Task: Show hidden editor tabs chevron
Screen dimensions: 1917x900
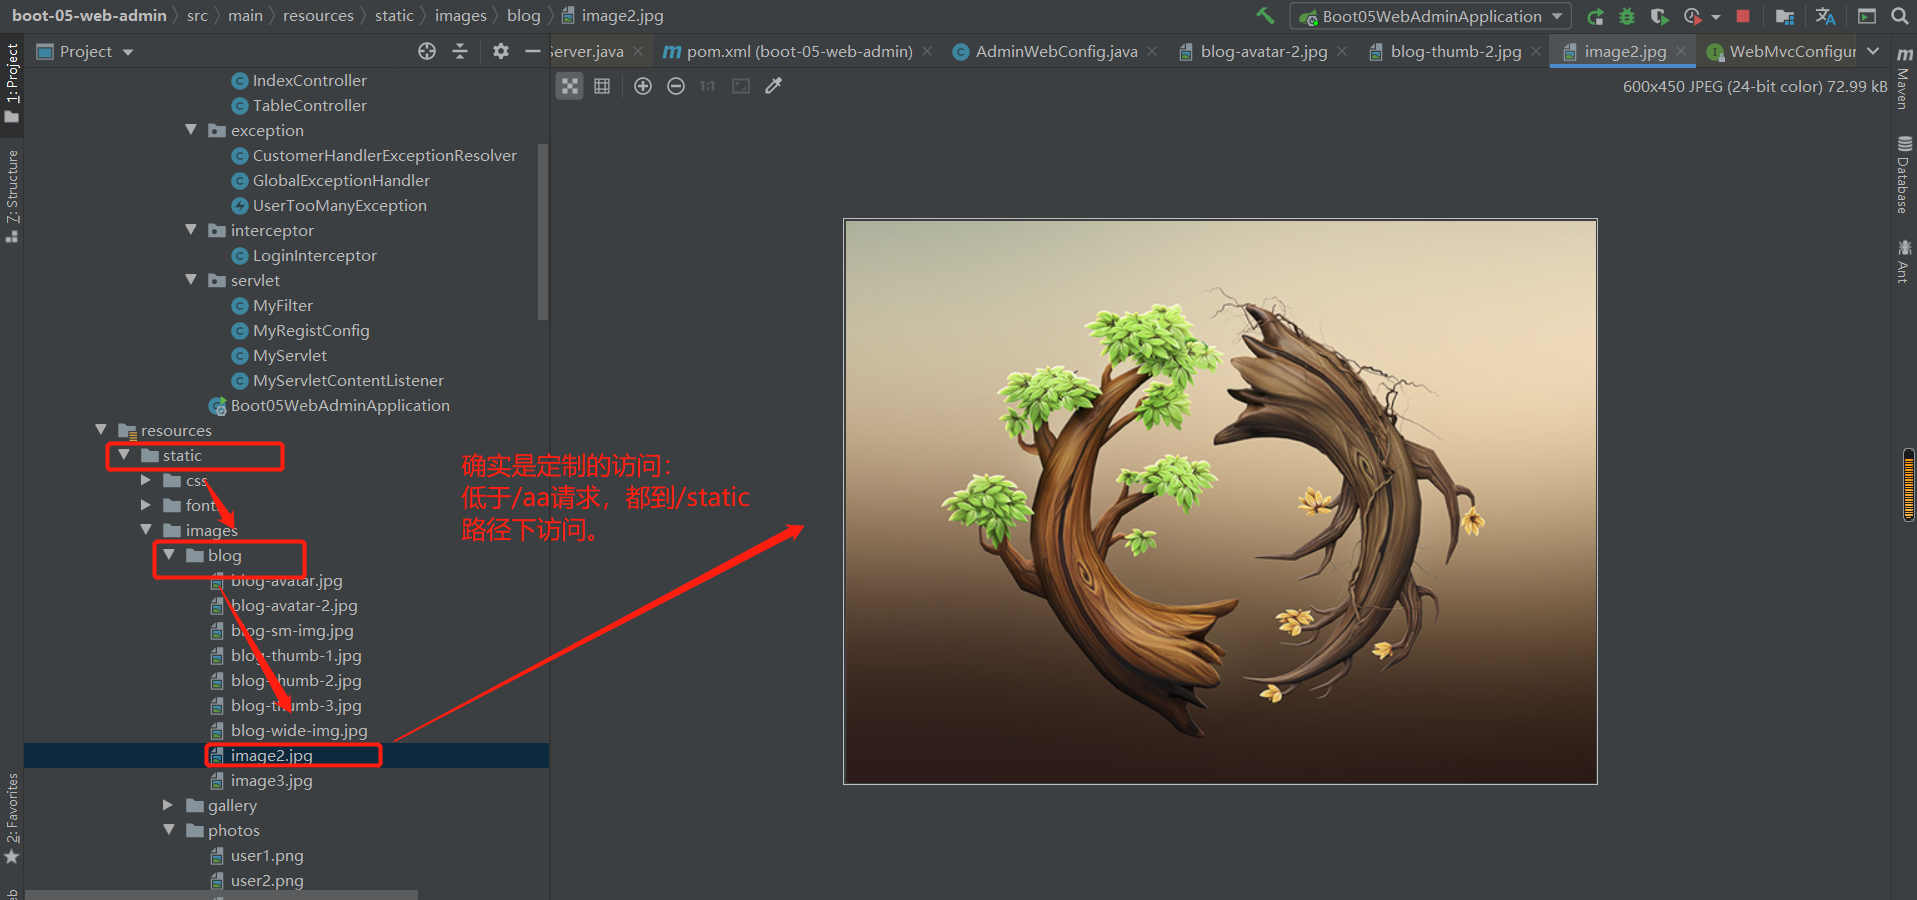Action: 1873,51
